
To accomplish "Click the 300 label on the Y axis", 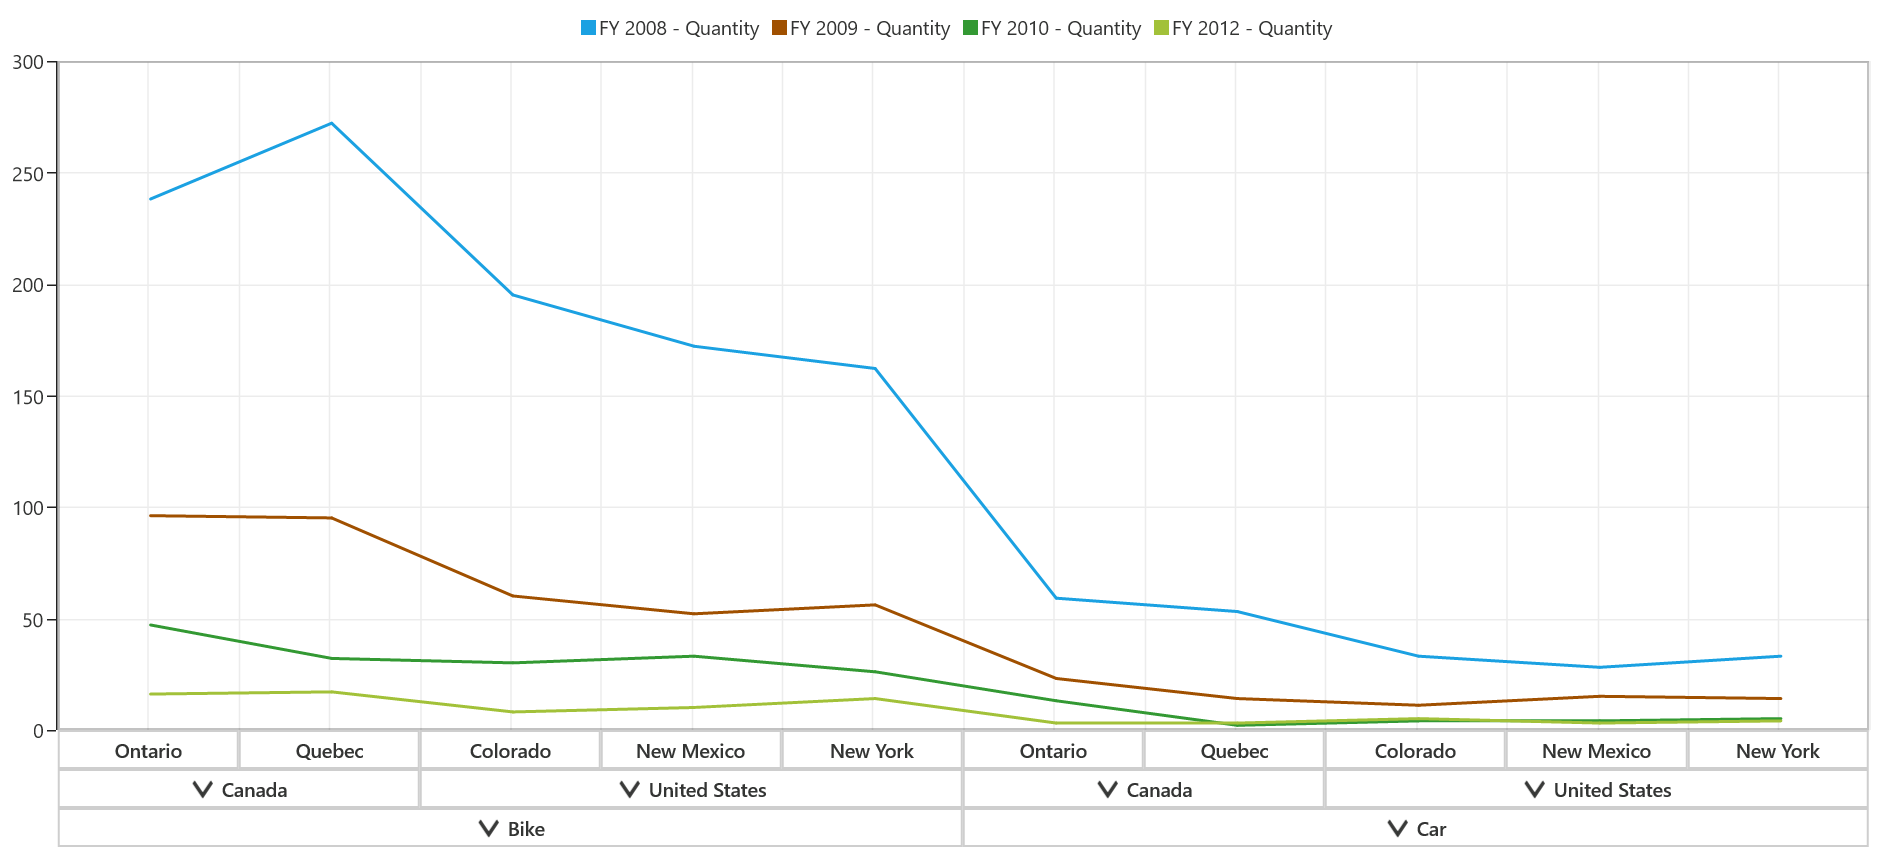I will 28,62.
